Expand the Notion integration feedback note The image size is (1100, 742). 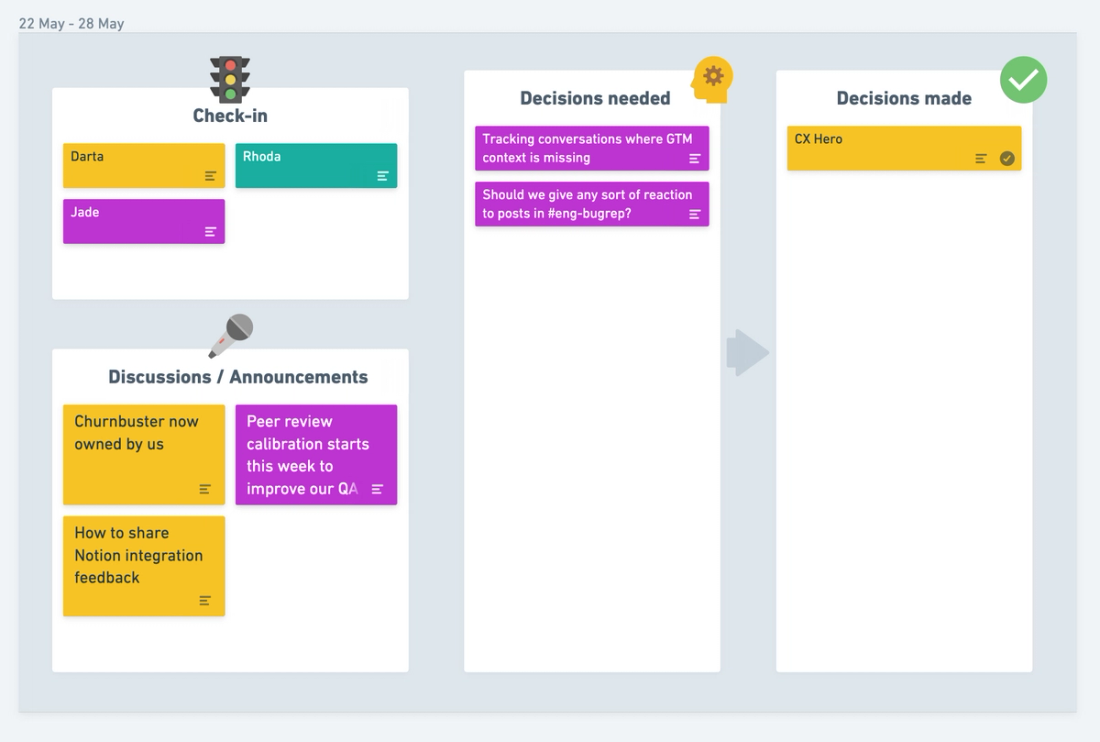tap(205, 601)
